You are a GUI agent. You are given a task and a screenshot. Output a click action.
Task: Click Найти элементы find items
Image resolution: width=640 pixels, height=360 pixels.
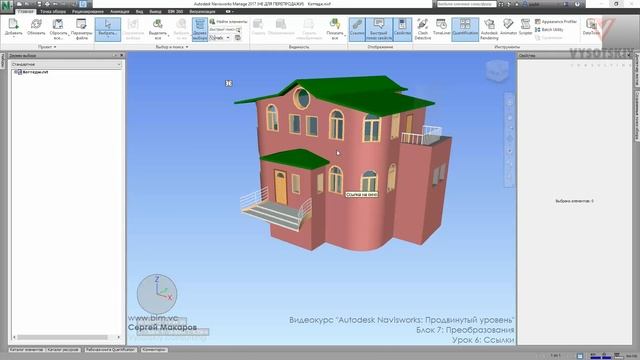228,22
